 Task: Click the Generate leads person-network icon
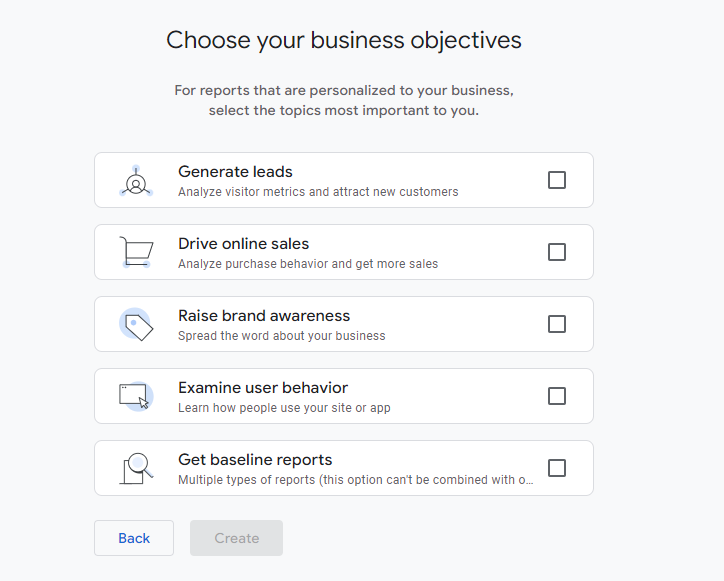(x=136, y=181)
